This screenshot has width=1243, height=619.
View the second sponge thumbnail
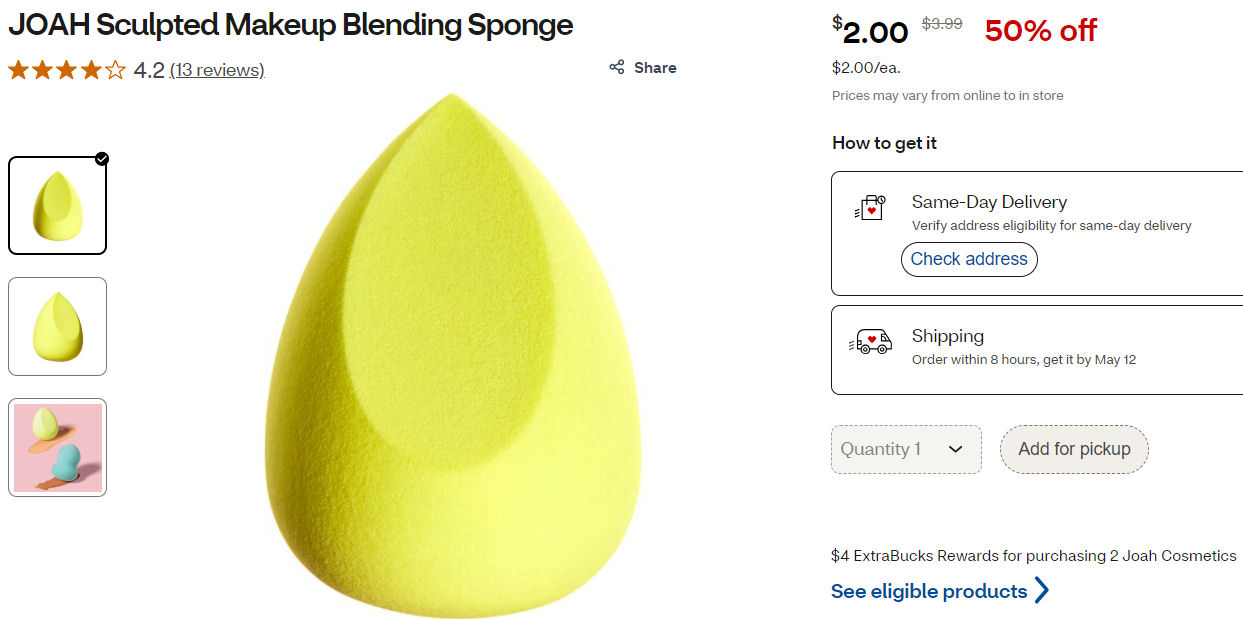57,327
